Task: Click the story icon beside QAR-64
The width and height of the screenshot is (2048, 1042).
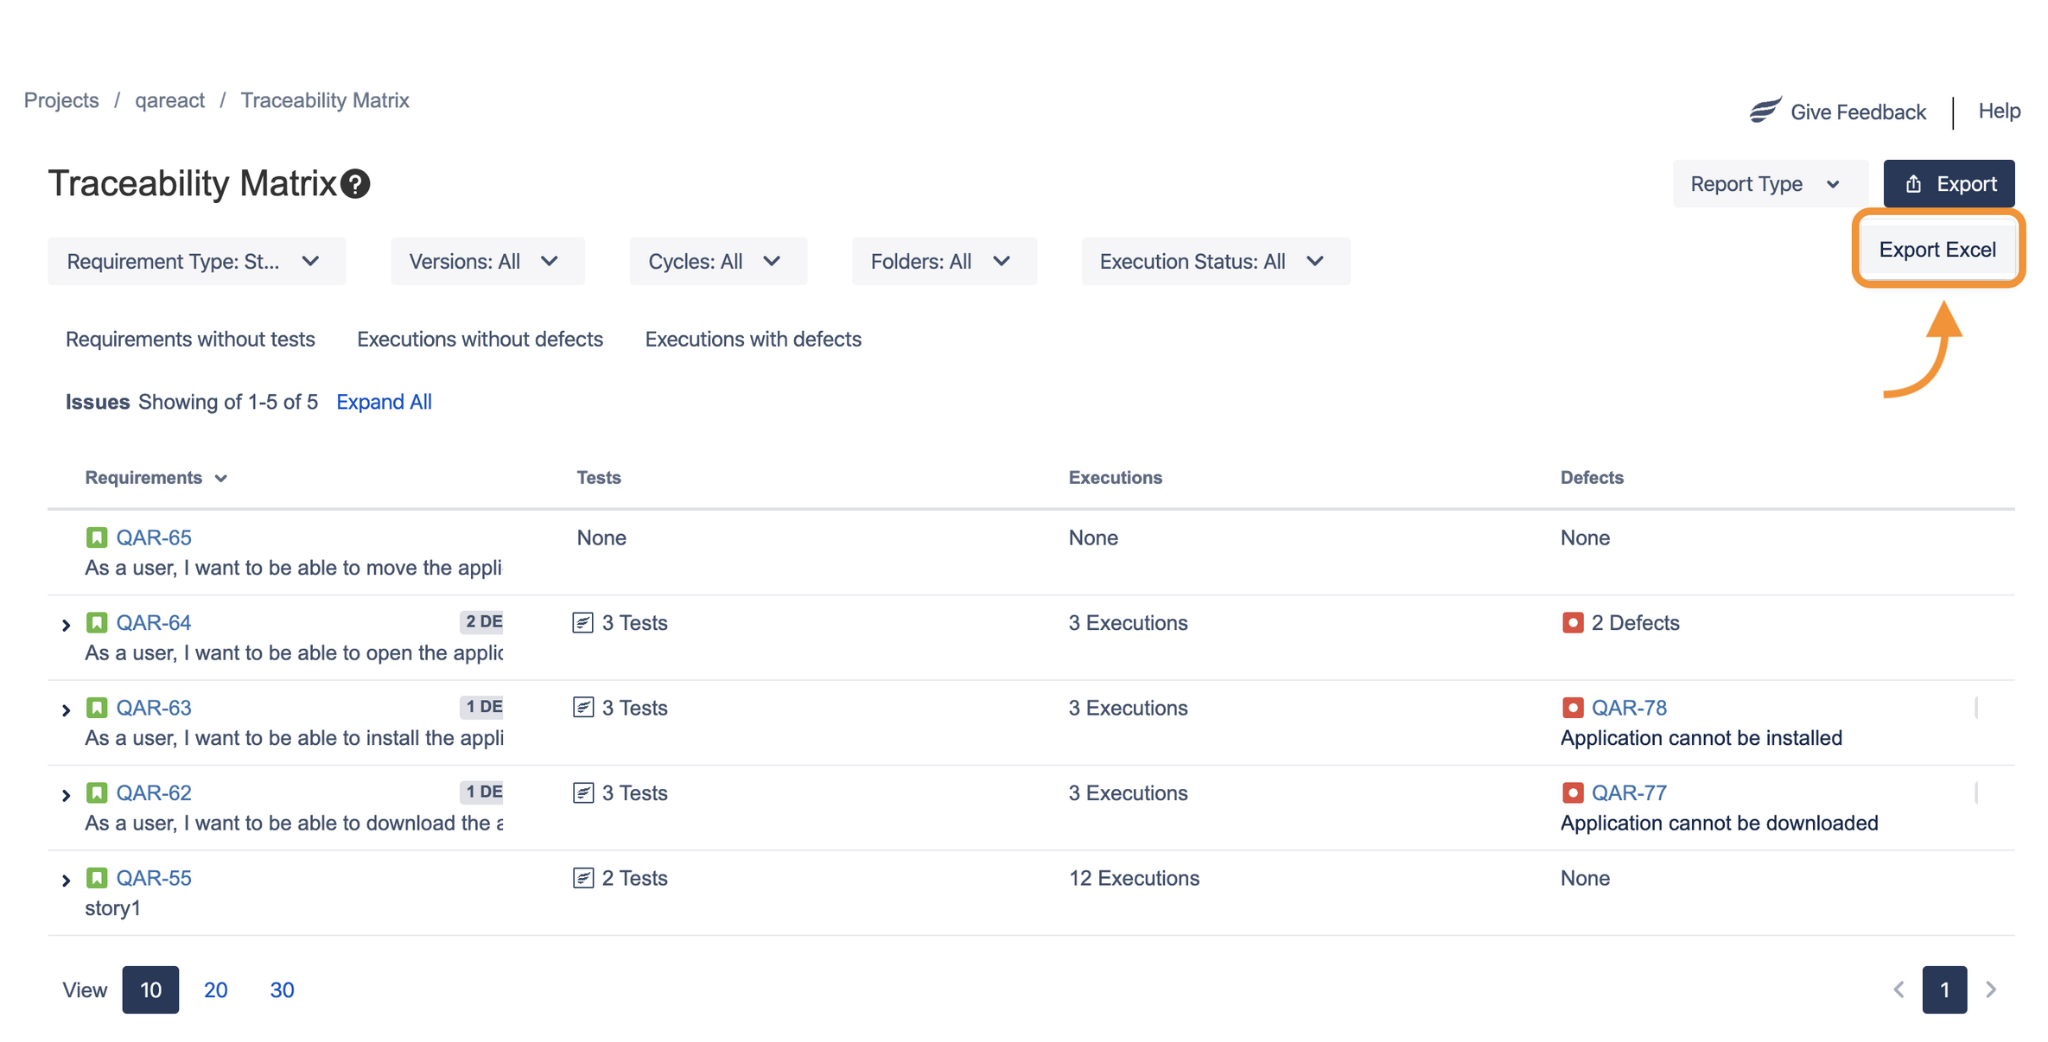Action: [x=97, y=623]
